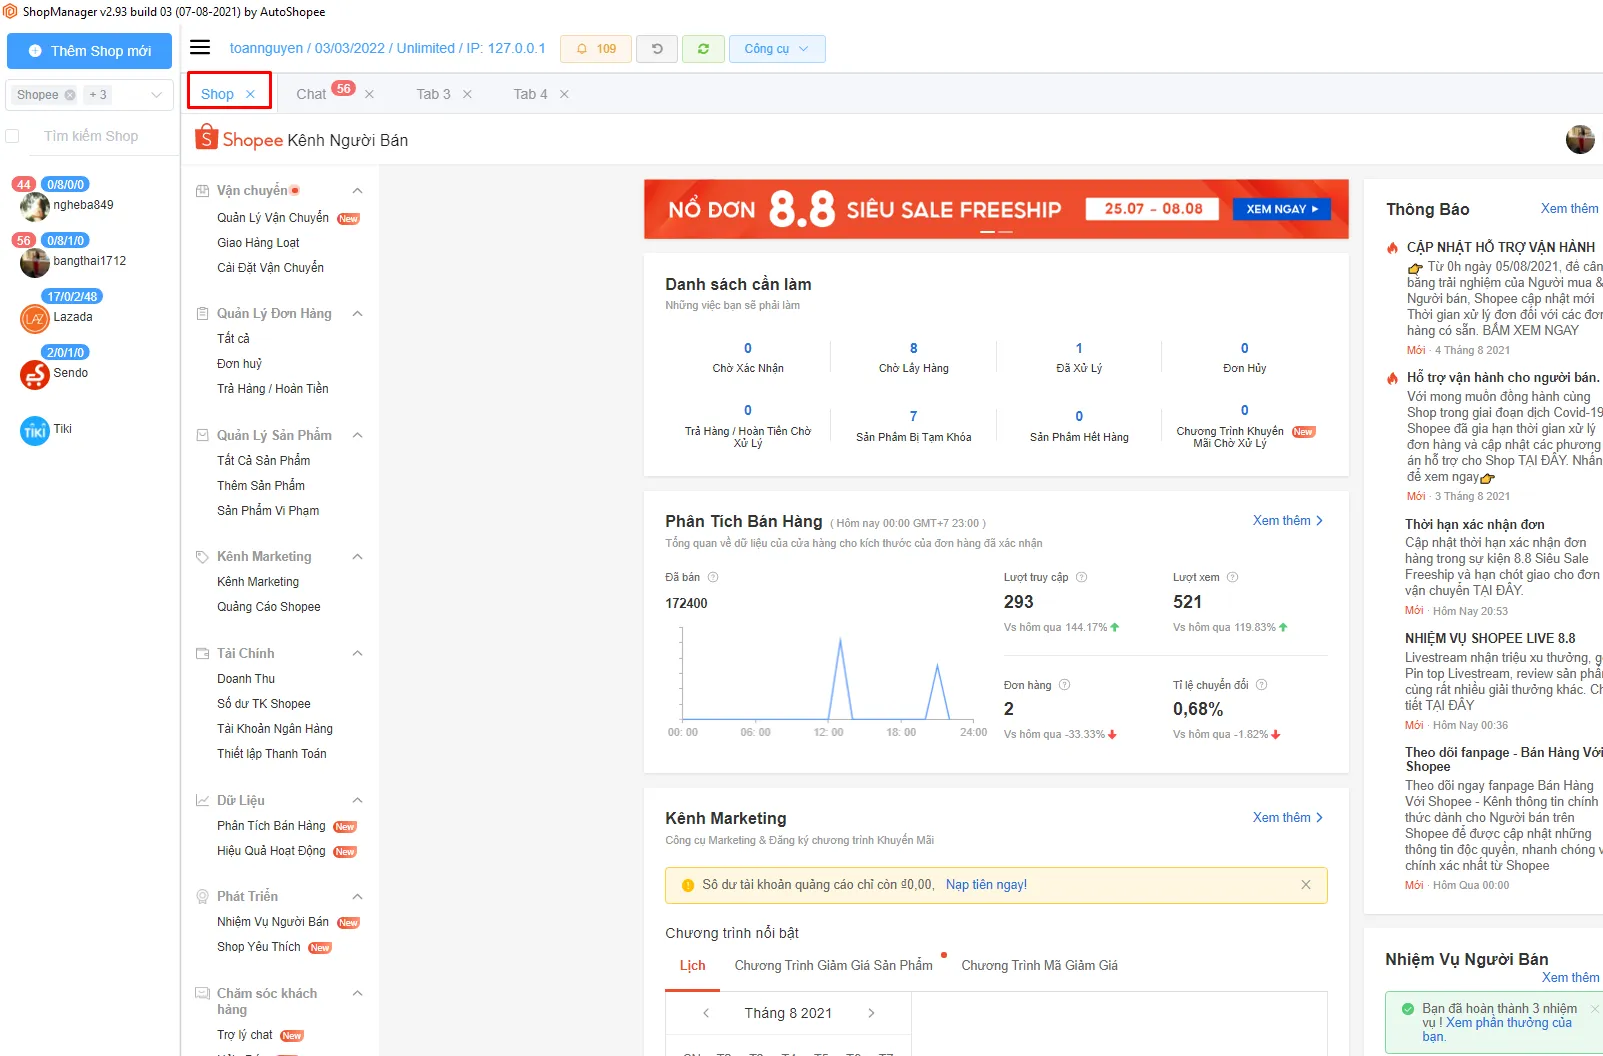The image size is (1603, 1056).
Task: Select the Lazada shop icon
Action: coord(35,319)
